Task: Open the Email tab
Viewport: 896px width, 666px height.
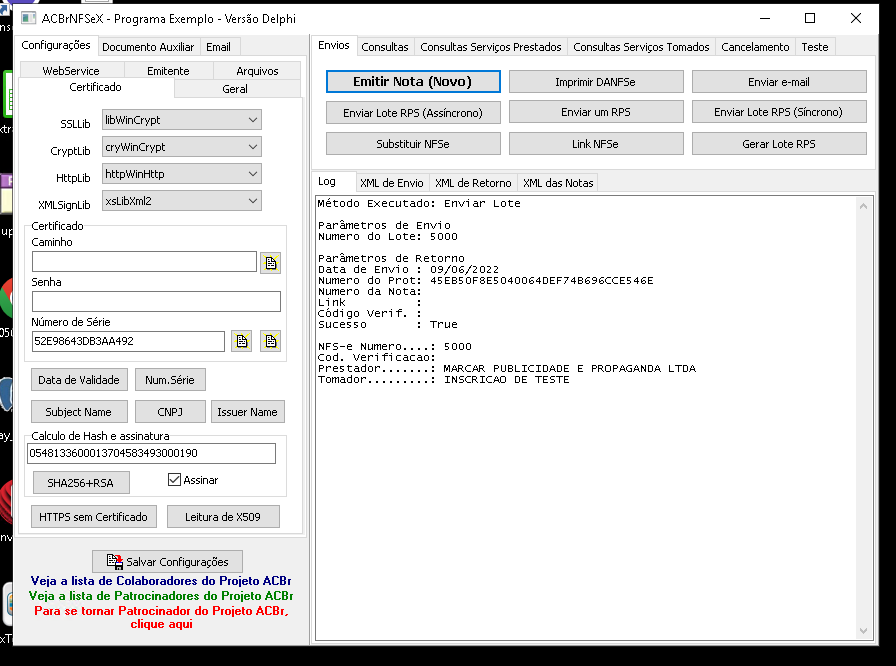Action: pos(218,47)
